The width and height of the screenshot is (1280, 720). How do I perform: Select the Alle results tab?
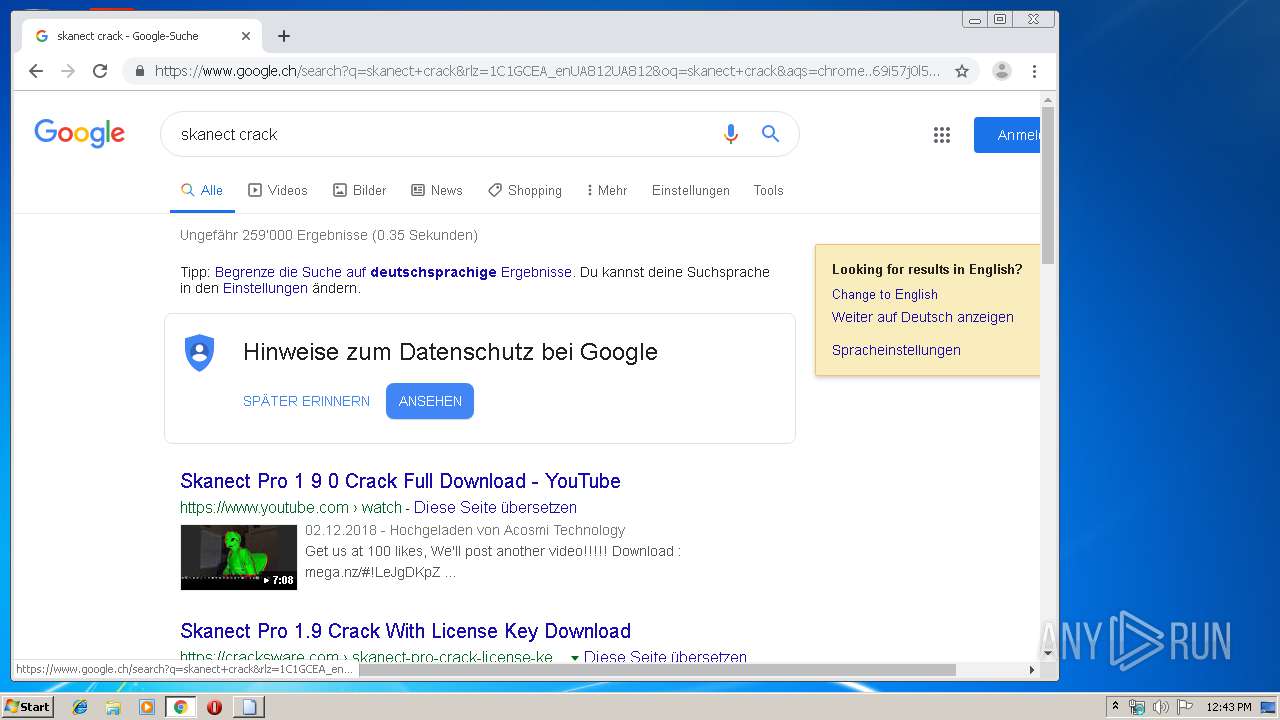(x=202, y=190)
